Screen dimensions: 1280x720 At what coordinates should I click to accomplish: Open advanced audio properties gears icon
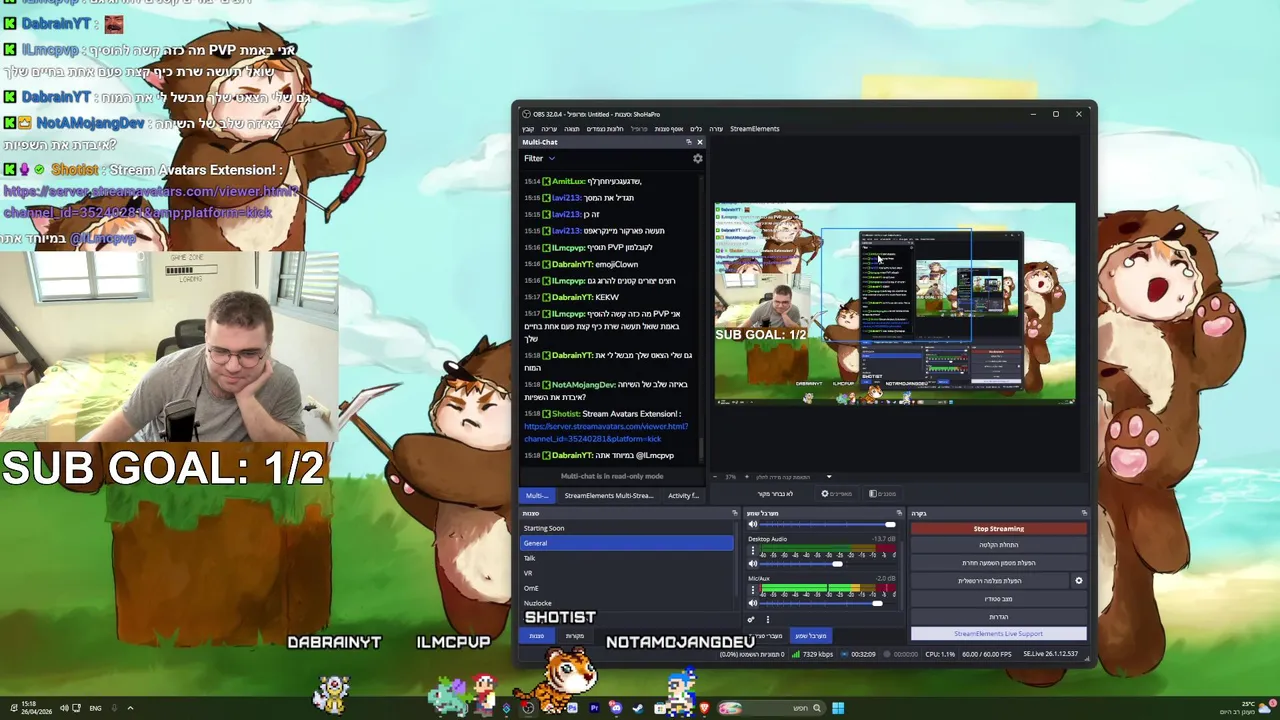pyautogui.click(x=751, y=619)
